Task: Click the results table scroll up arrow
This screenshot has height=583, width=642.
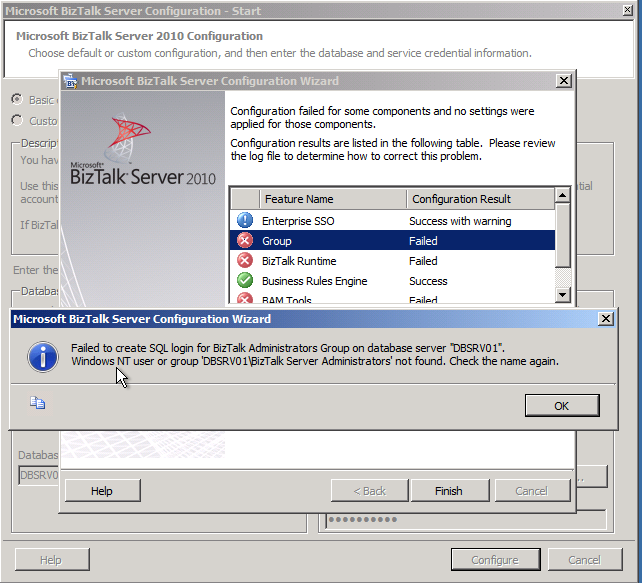Action: click(563, 195)
